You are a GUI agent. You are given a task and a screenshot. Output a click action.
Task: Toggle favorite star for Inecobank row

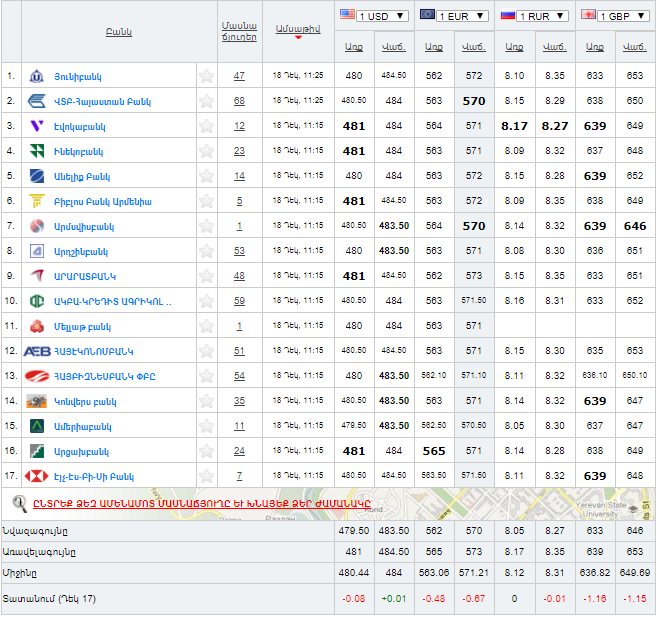[x=206, y=151]
